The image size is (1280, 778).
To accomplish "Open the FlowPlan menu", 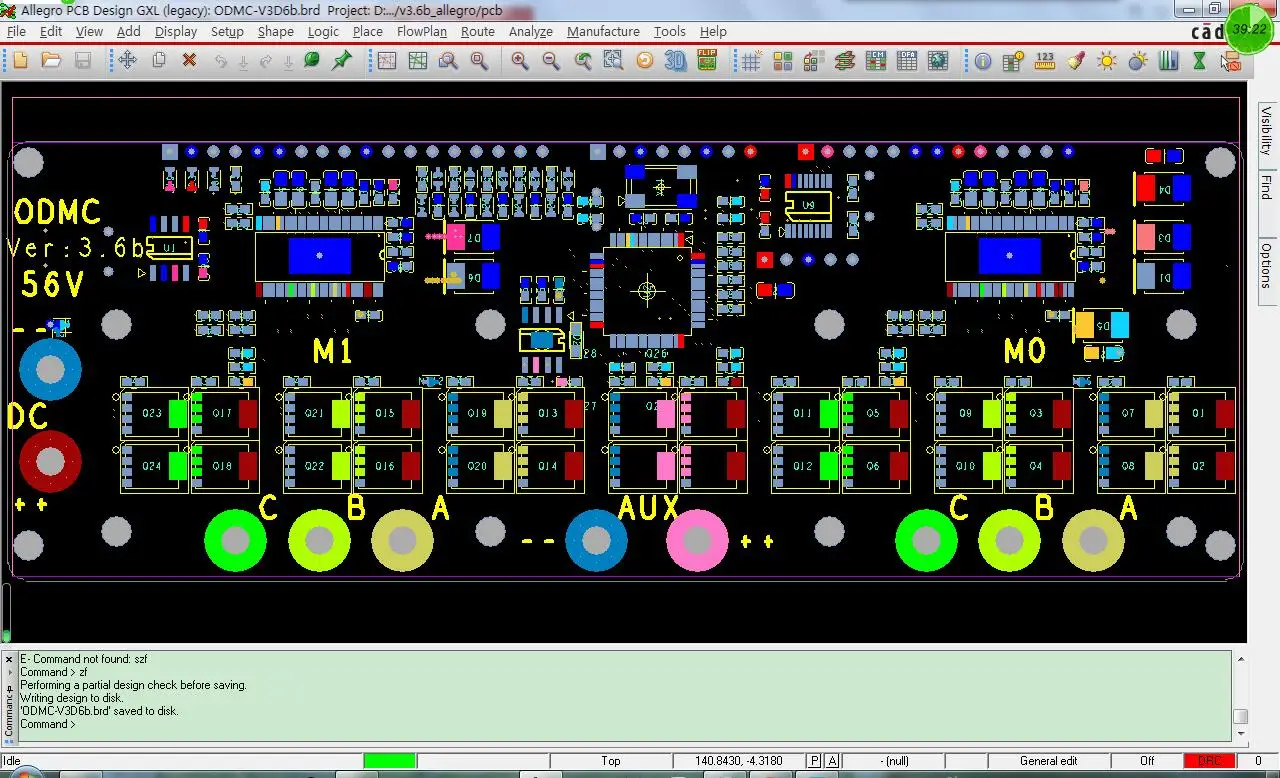I will [422, 31].
